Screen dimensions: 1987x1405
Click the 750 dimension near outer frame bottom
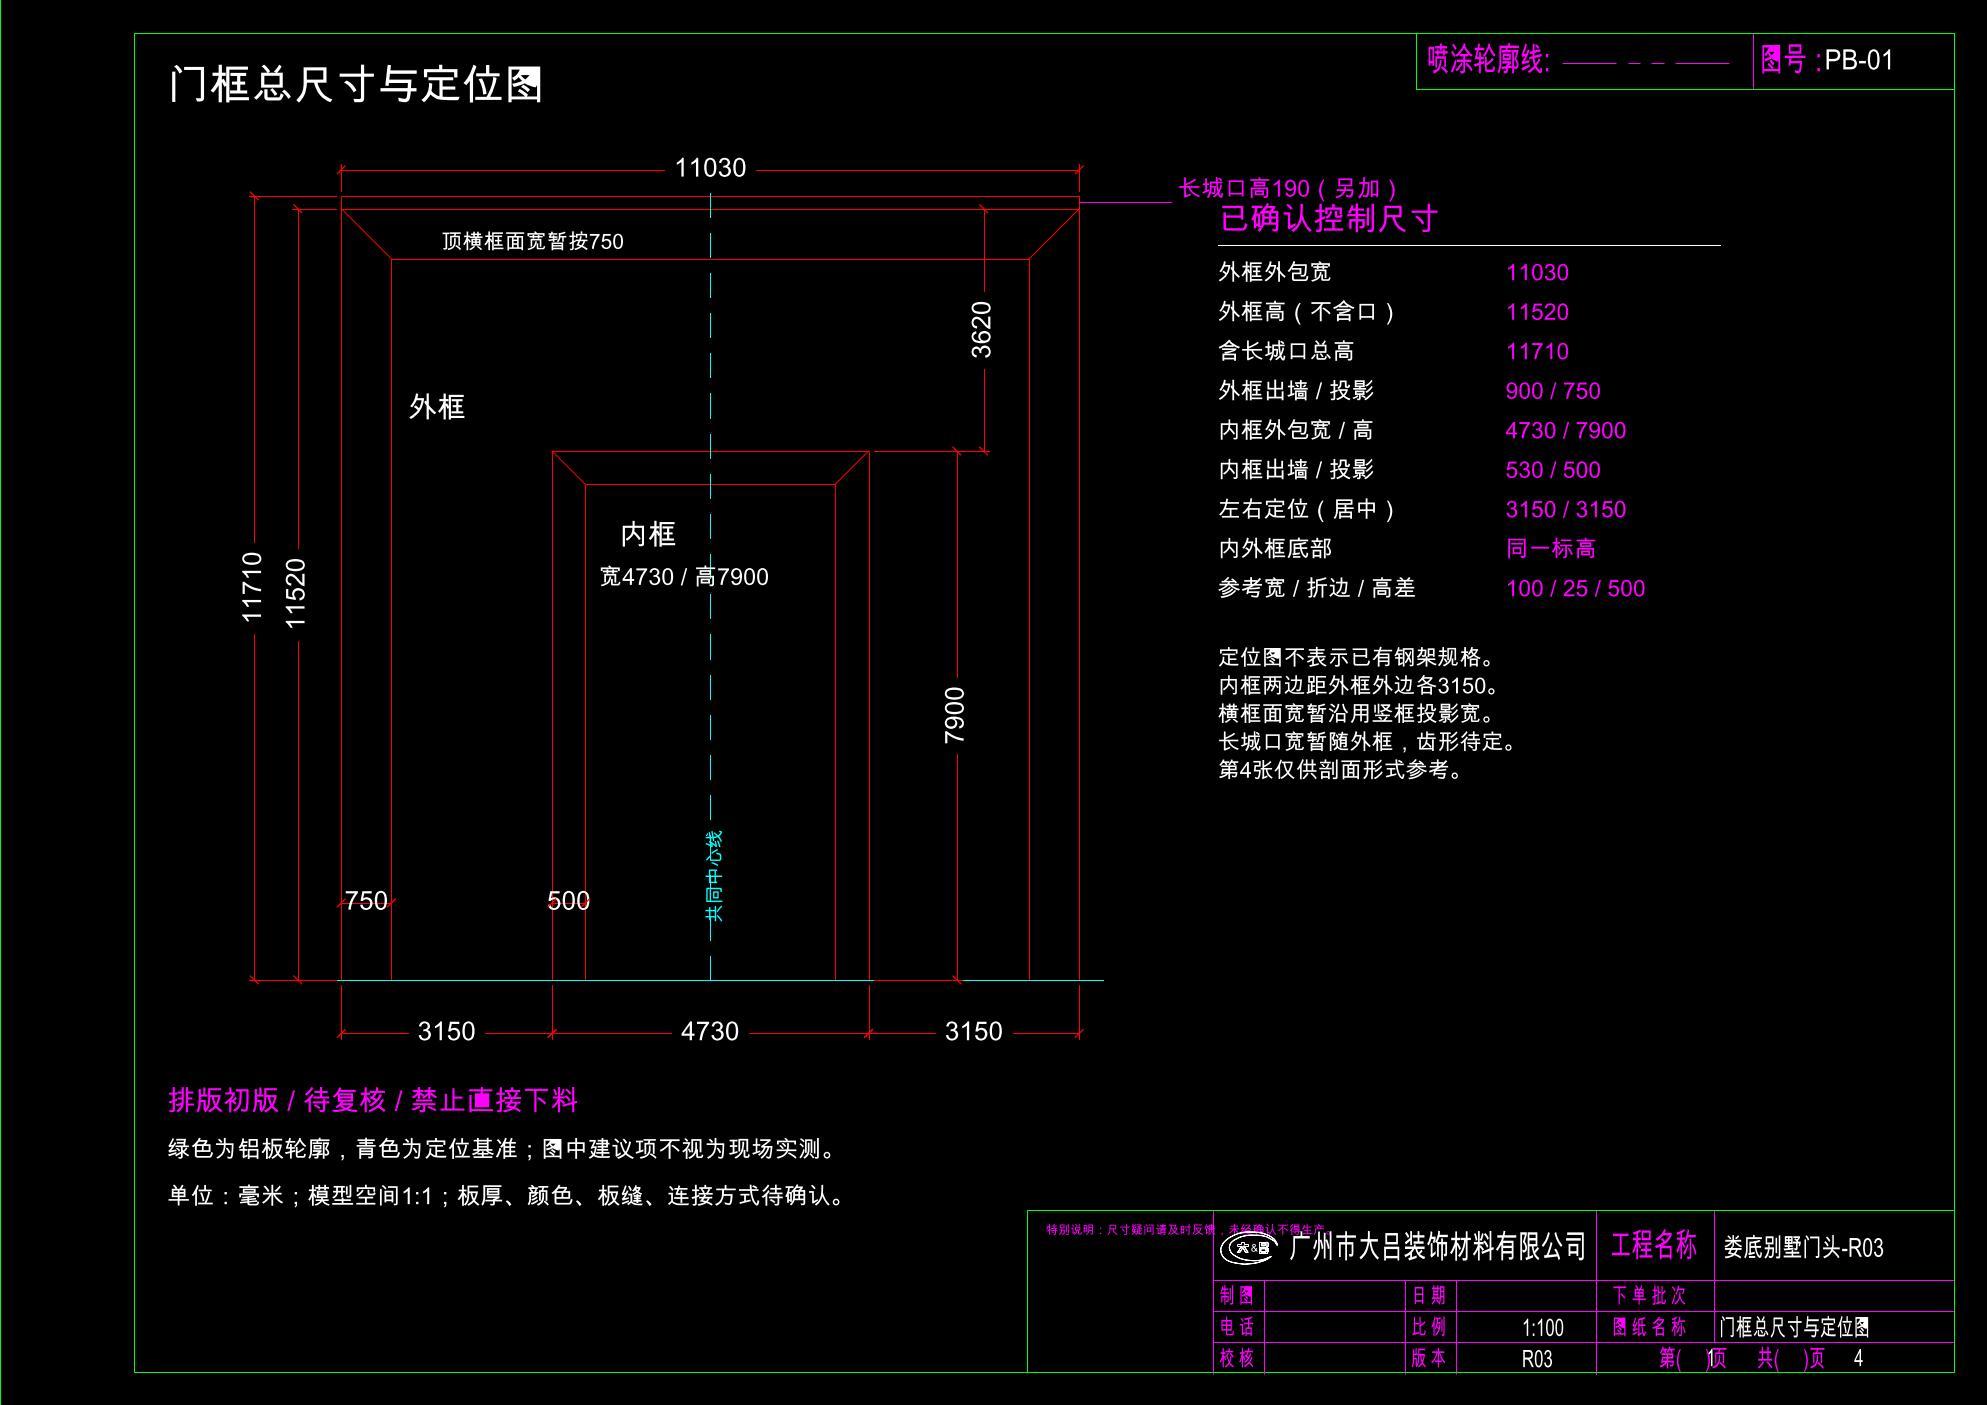click(366, 901)
